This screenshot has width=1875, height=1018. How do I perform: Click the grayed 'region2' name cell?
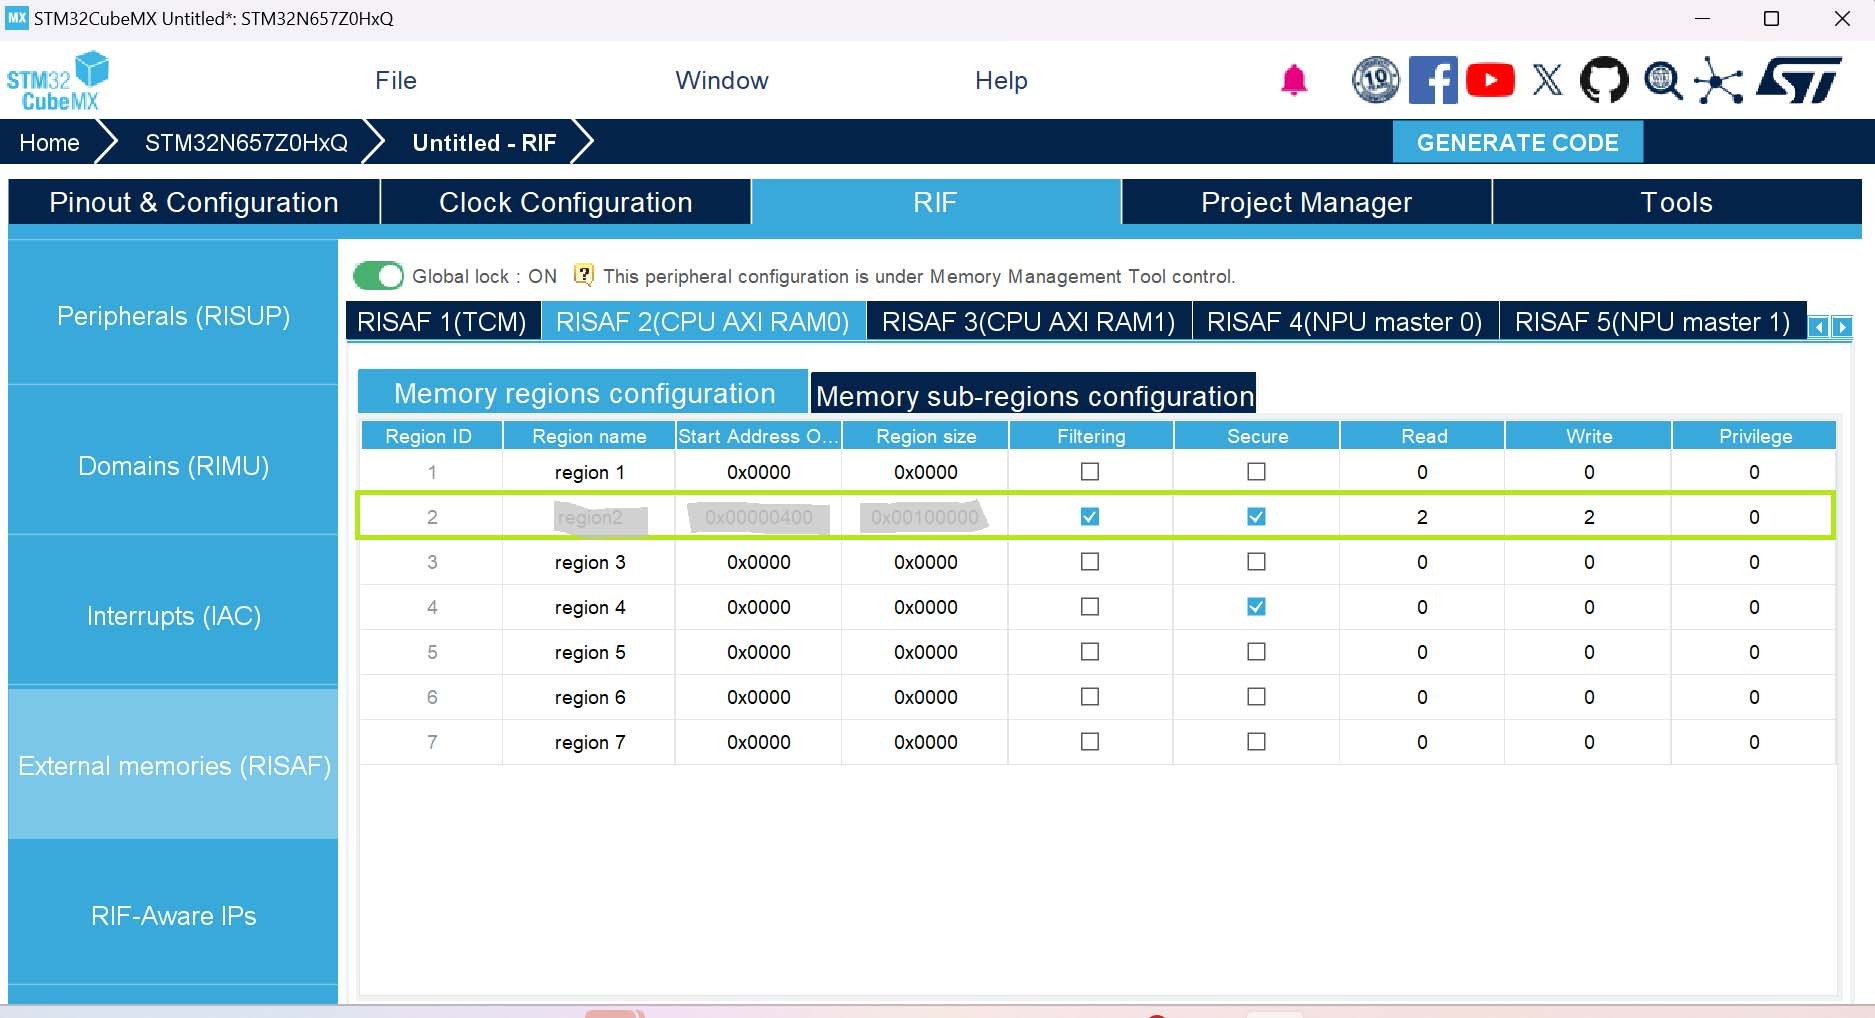[589, 517]
